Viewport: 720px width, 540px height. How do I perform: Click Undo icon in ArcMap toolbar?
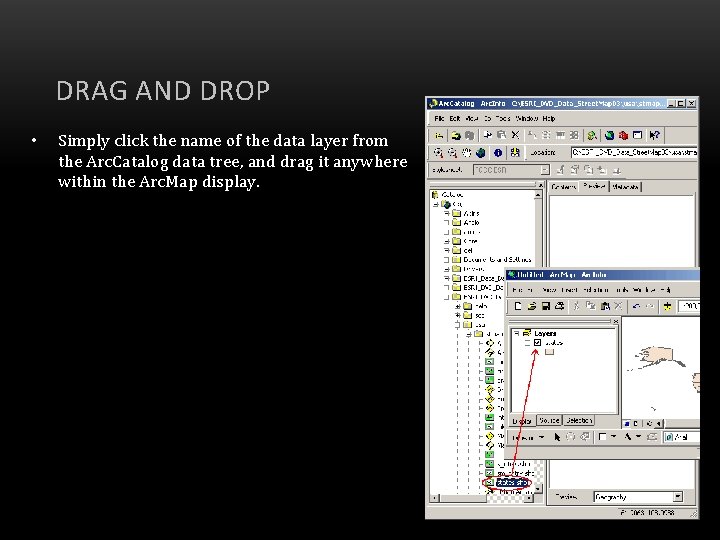636,306
